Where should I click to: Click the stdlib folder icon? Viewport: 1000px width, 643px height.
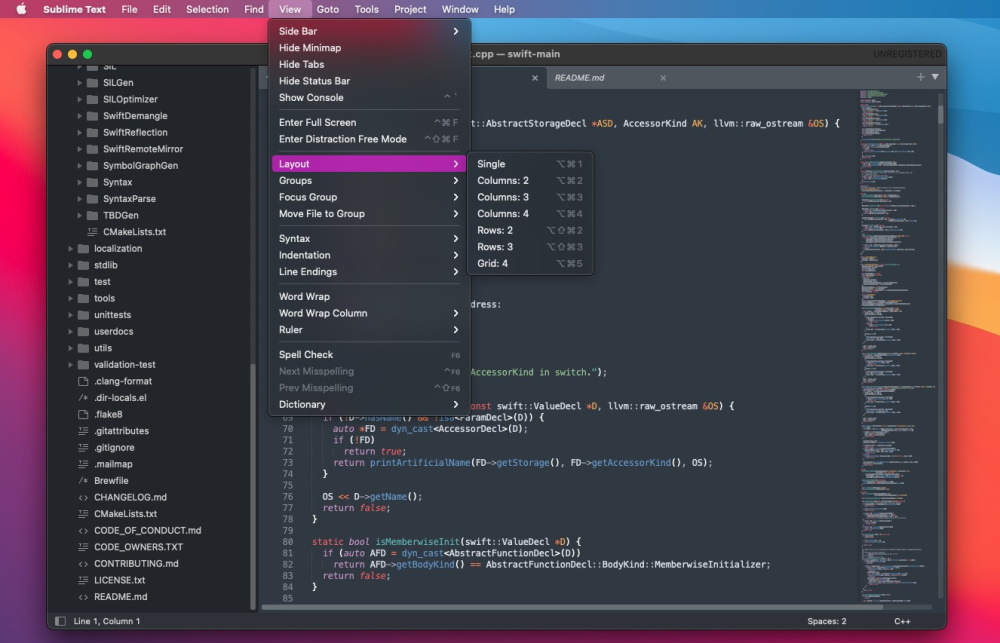84,265
